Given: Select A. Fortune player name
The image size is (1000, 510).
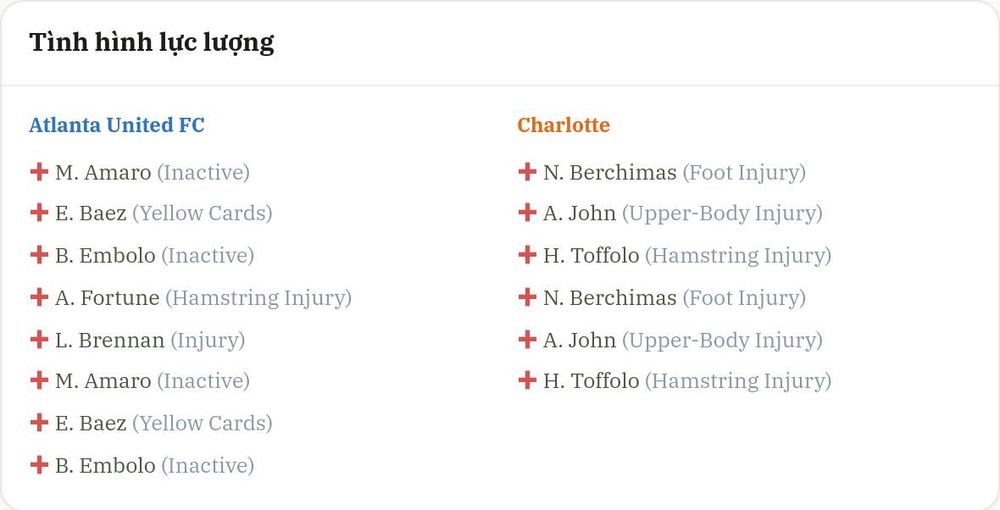Looking at the screenshot, I should [107, 298].
